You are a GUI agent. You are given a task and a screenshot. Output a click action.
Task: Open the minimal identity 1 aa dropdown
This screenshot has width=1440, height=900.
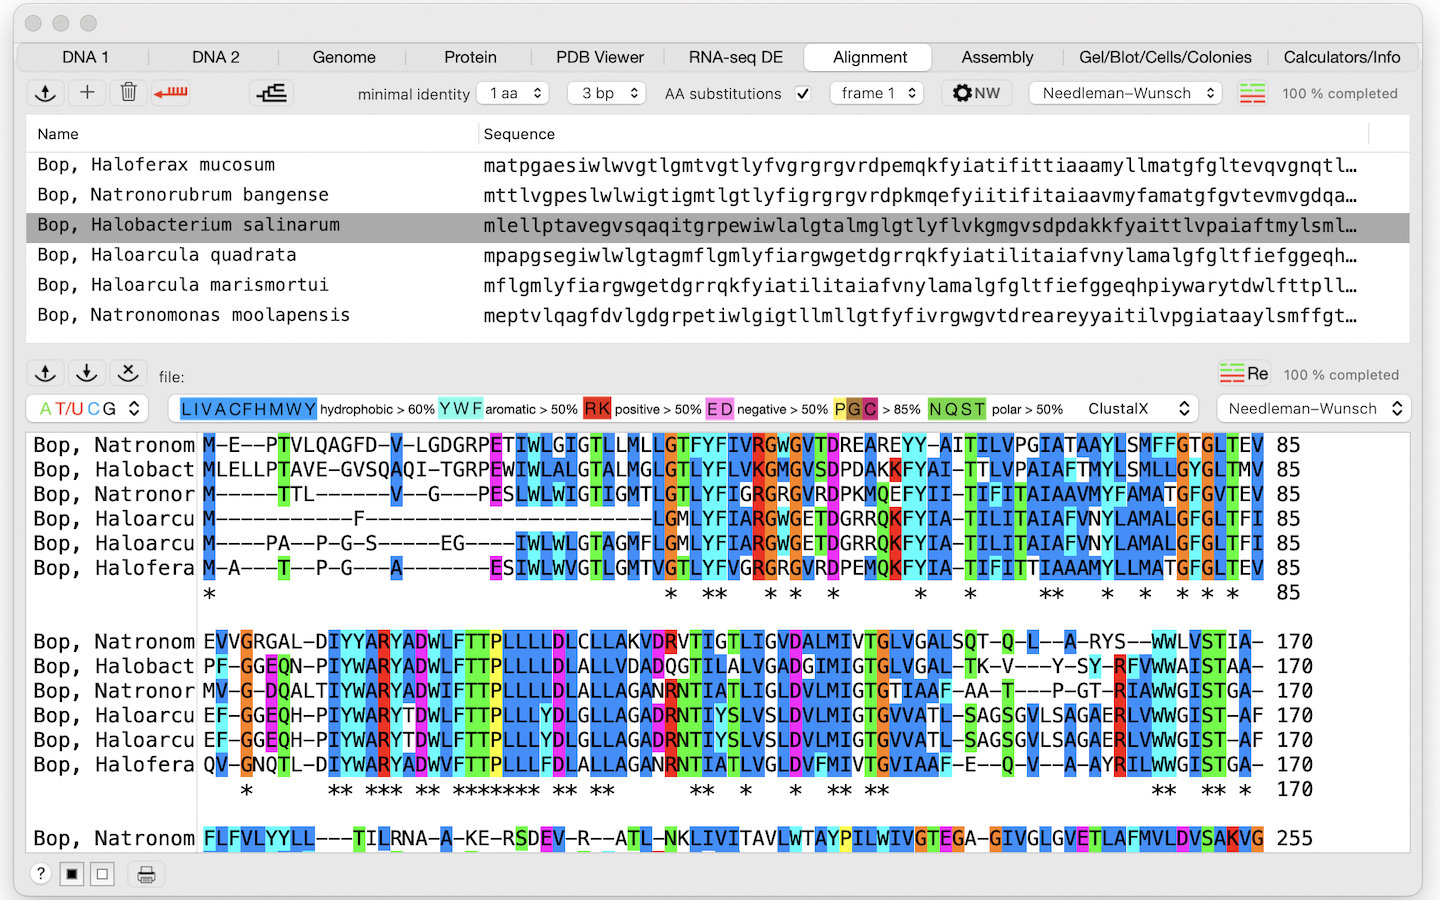(513, 93)
